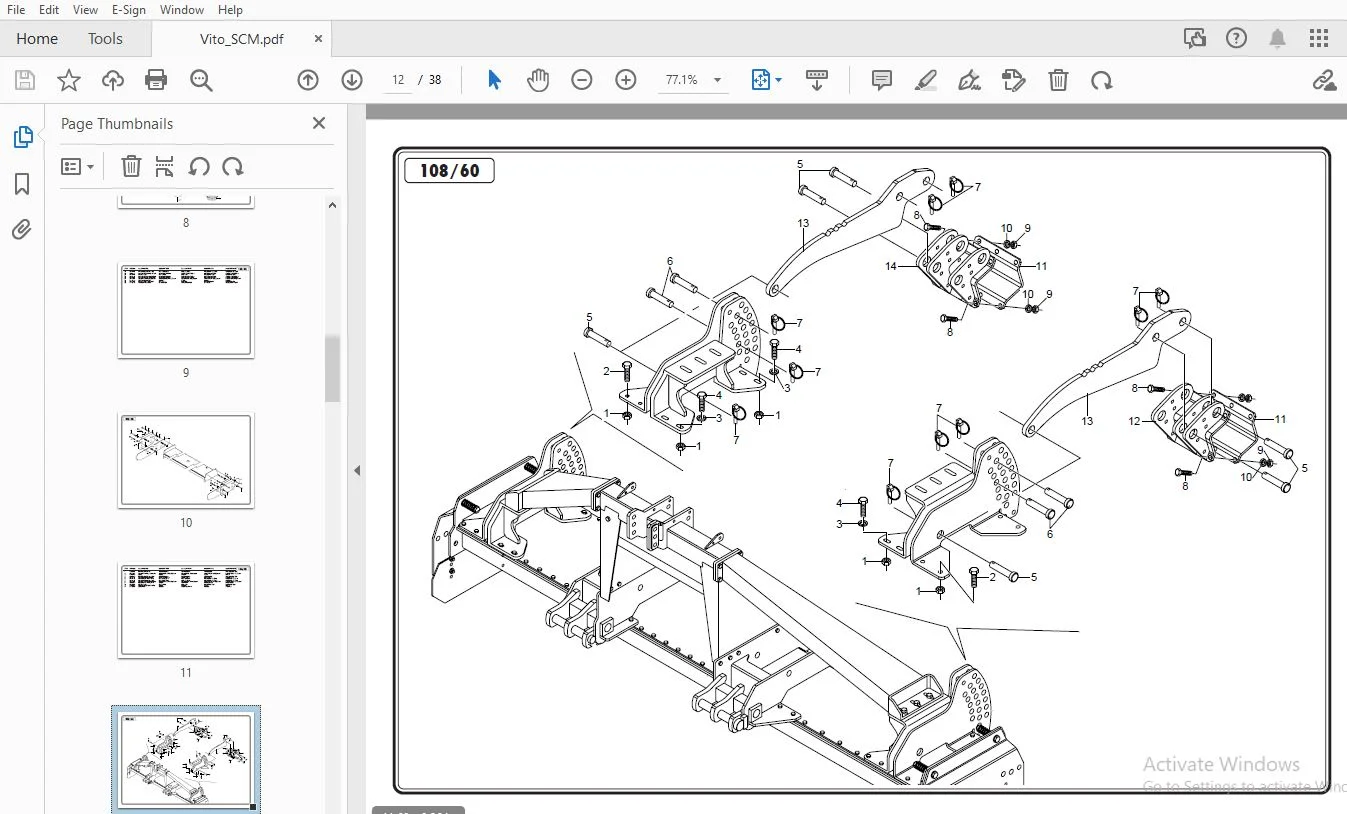Switch to the Tools tab

coord(105,39)
